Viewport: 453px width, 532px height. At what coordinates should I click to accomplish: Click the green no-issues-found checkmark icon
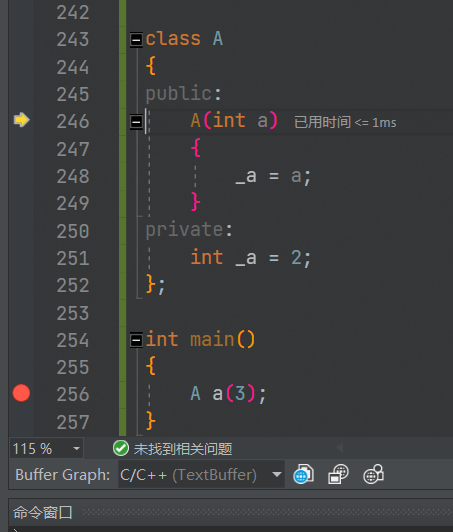[121, 448]
